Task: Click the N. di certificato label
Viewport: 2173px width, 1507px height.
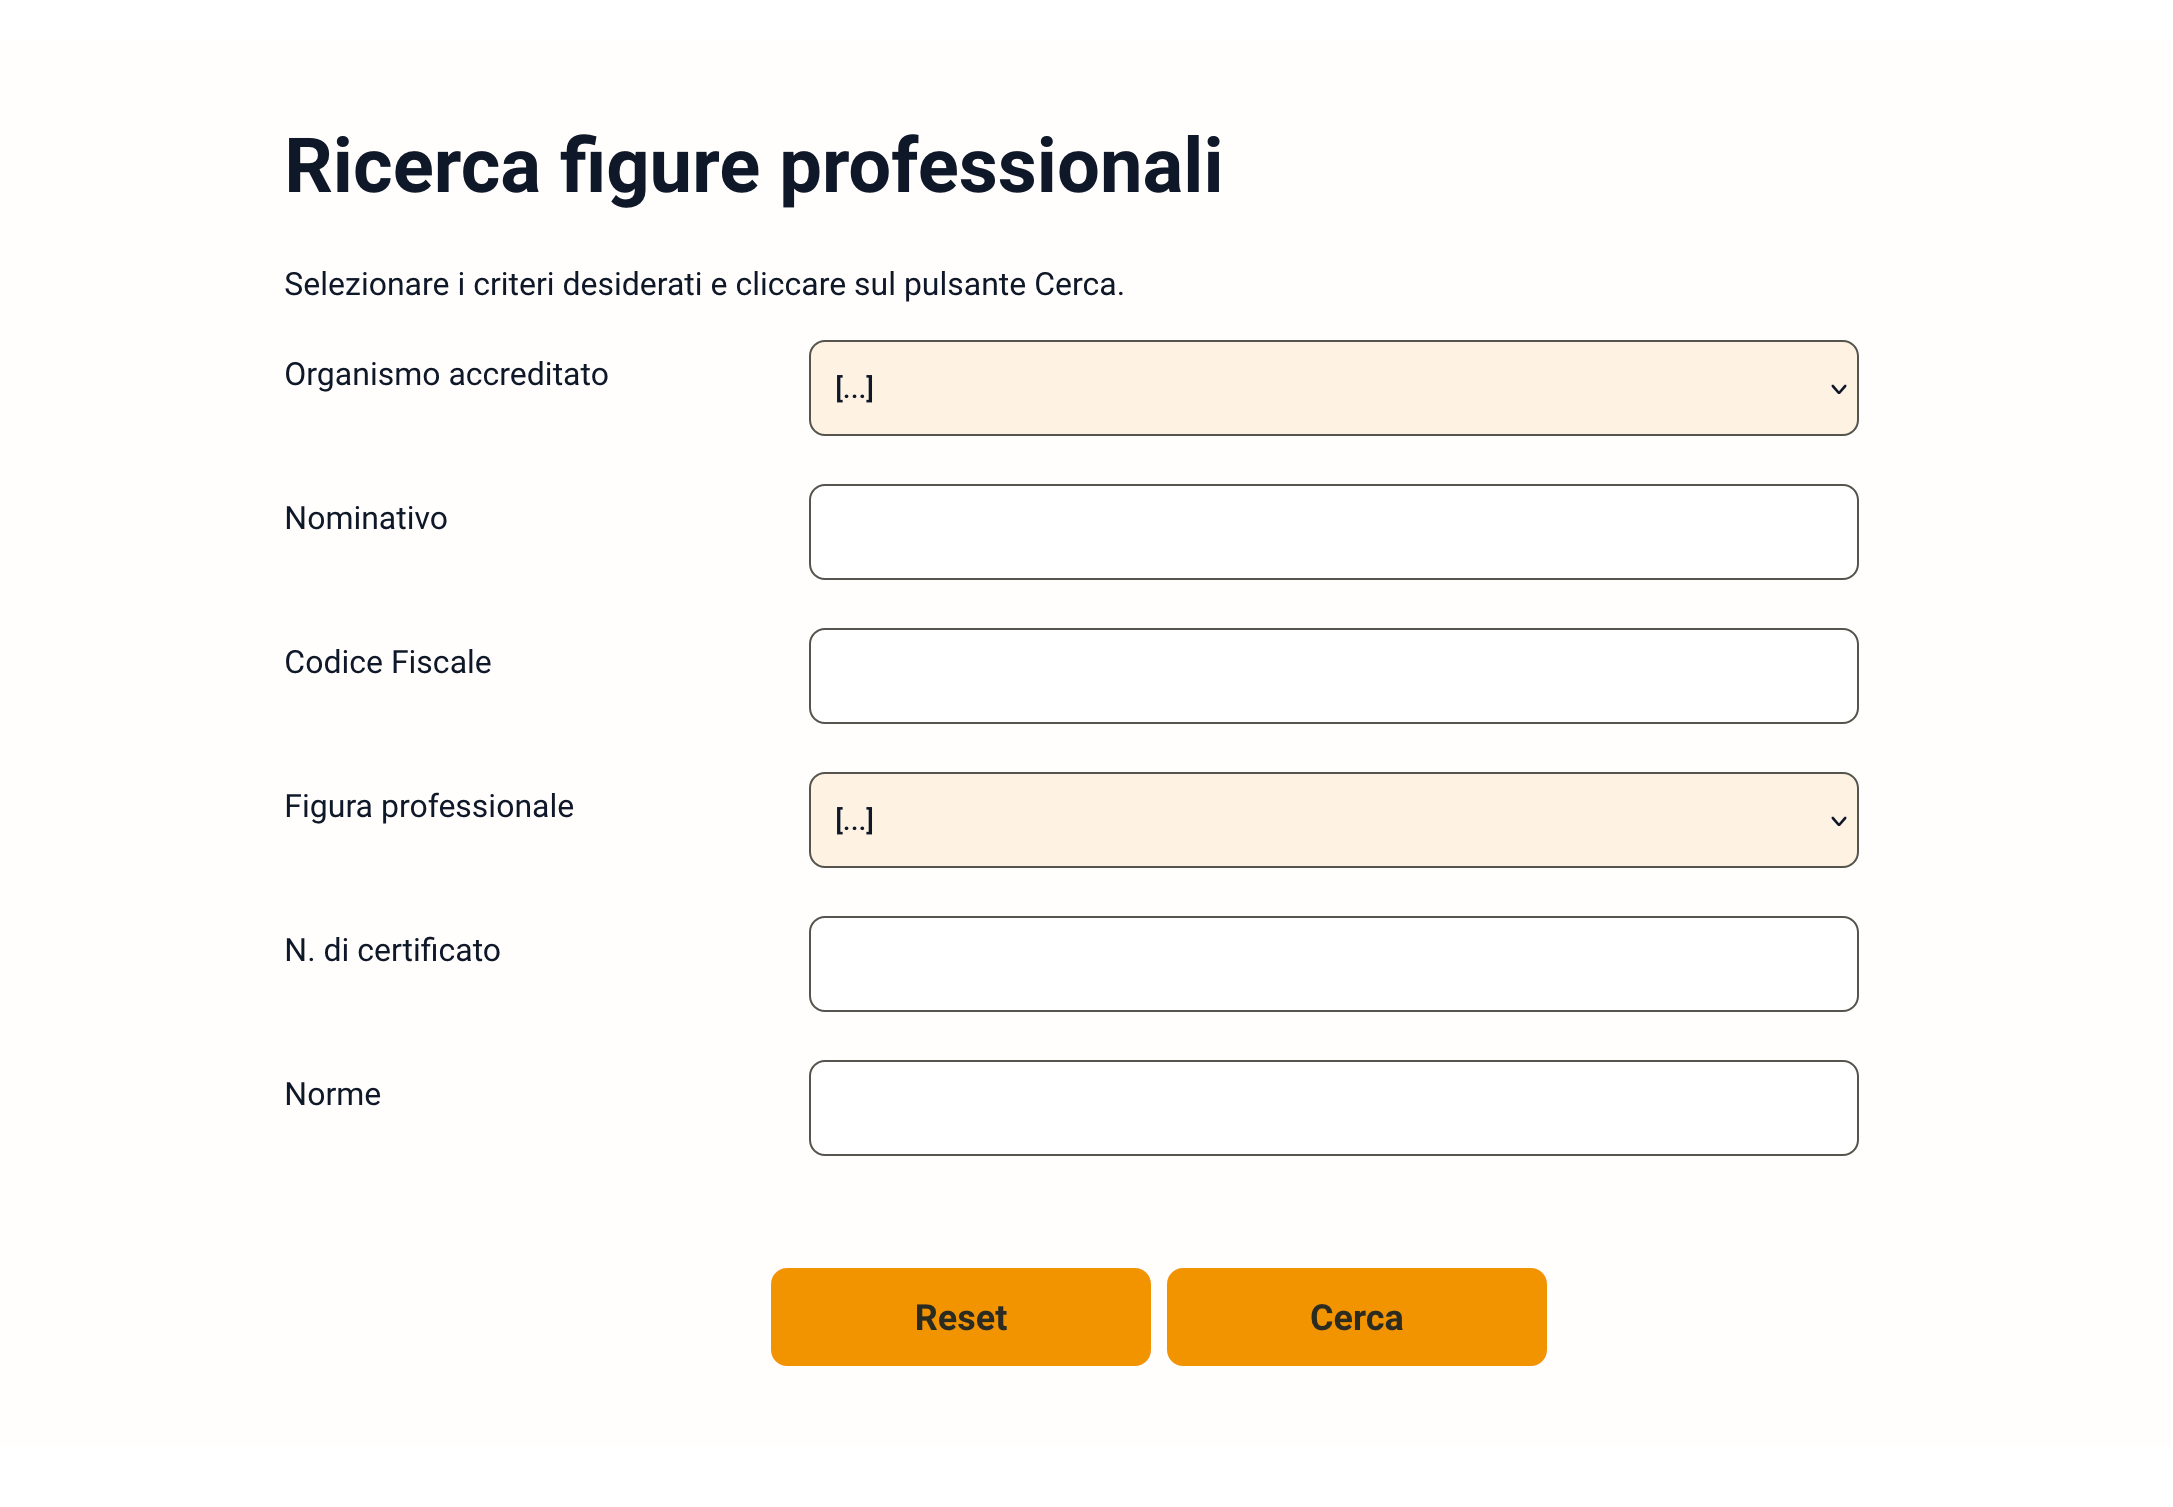Action: pyautogui.click(x=392, y=950)
